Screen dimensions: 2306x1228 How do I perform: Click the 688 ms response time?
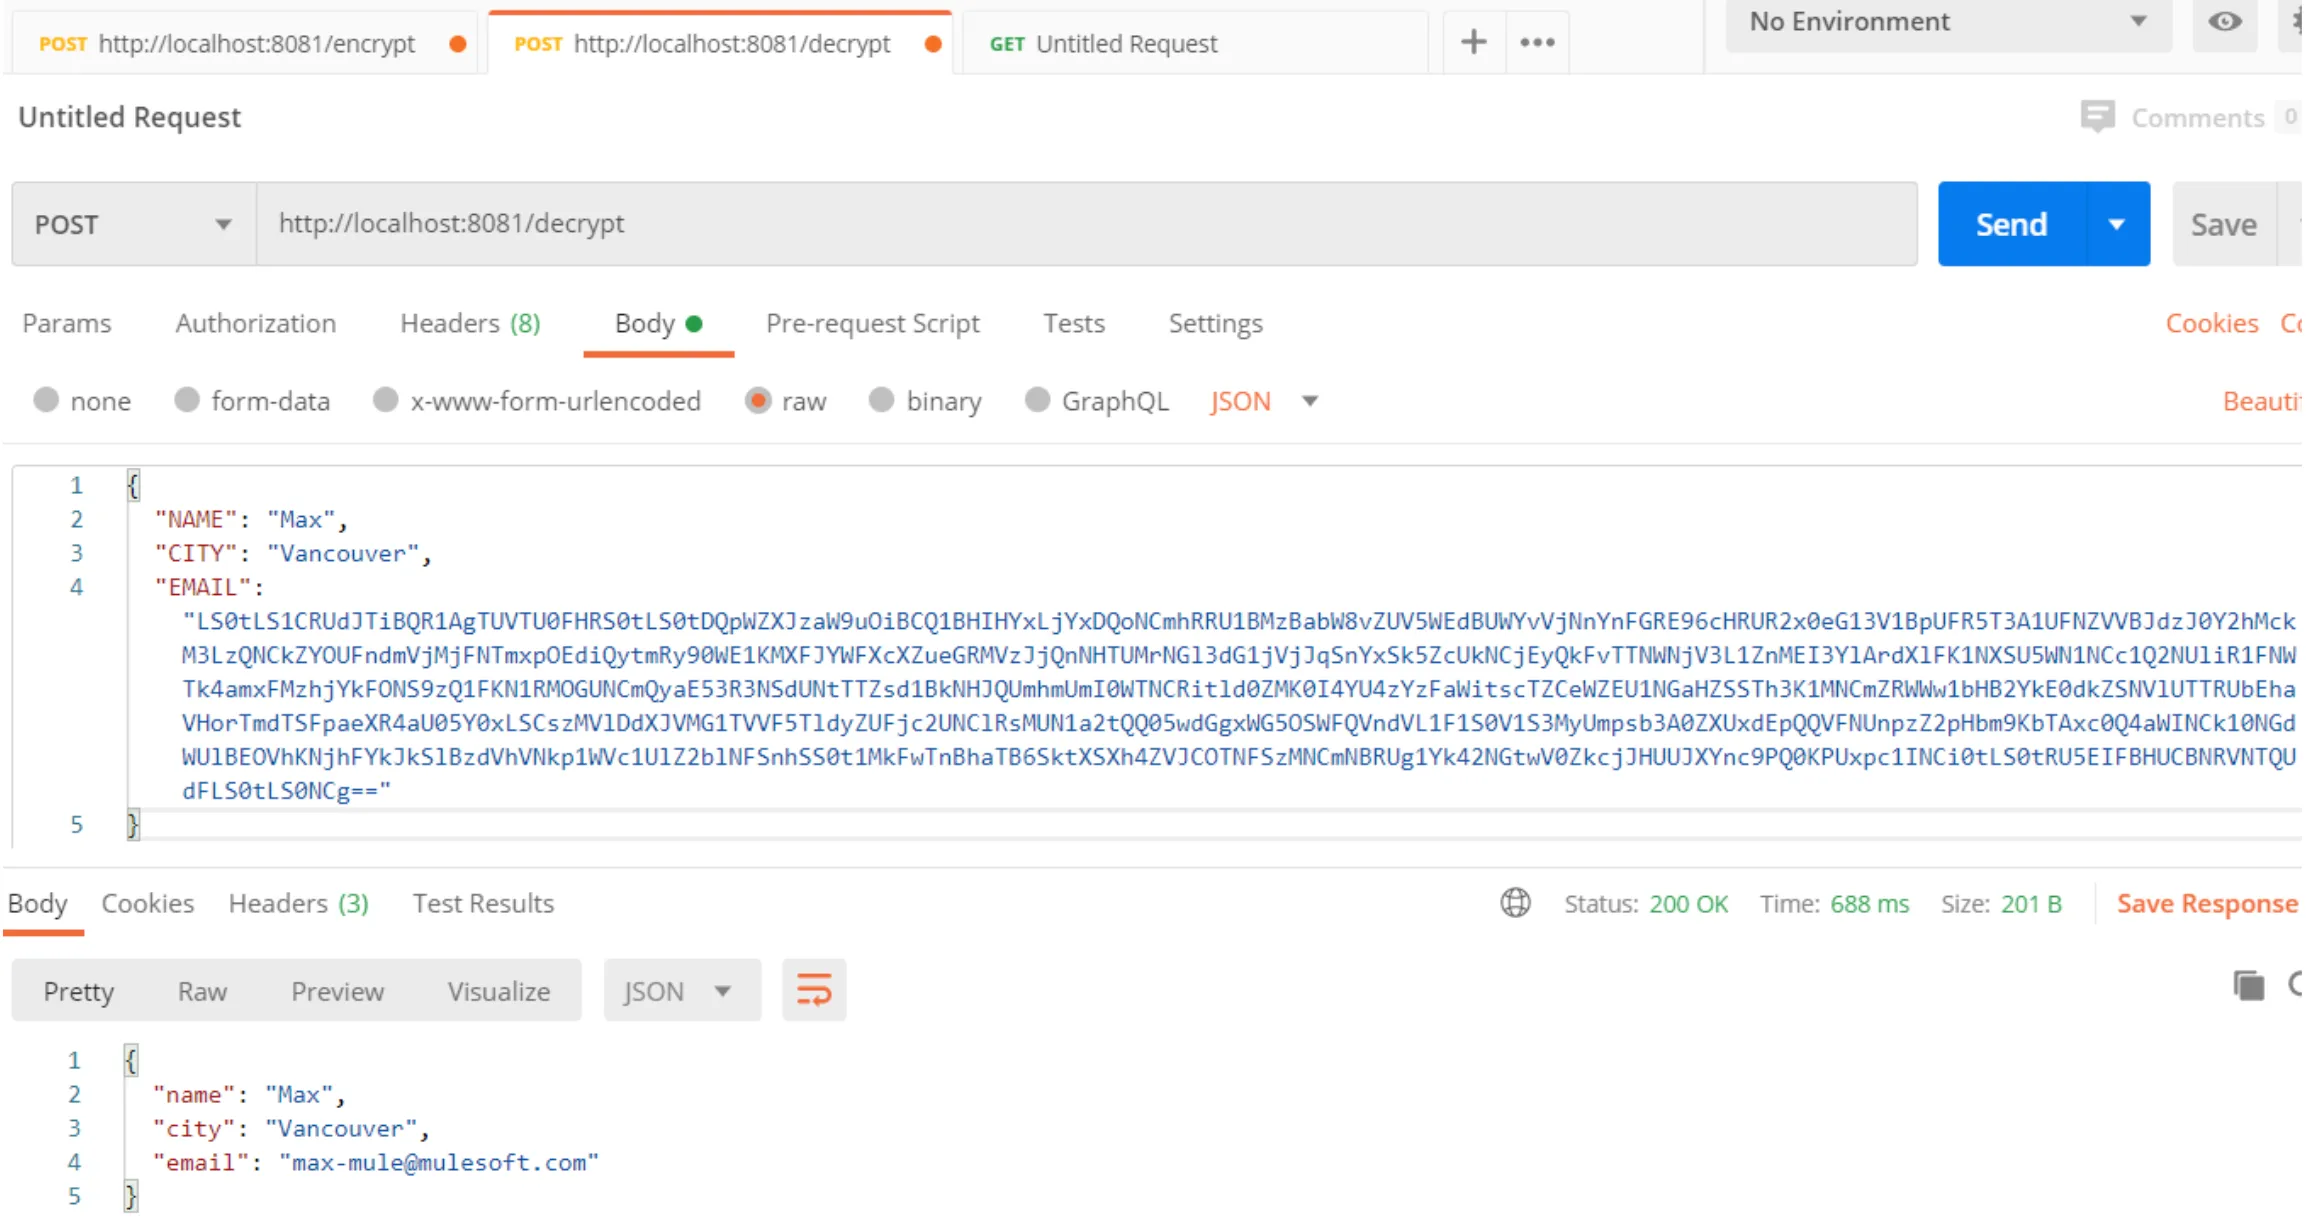point(1869,903)
